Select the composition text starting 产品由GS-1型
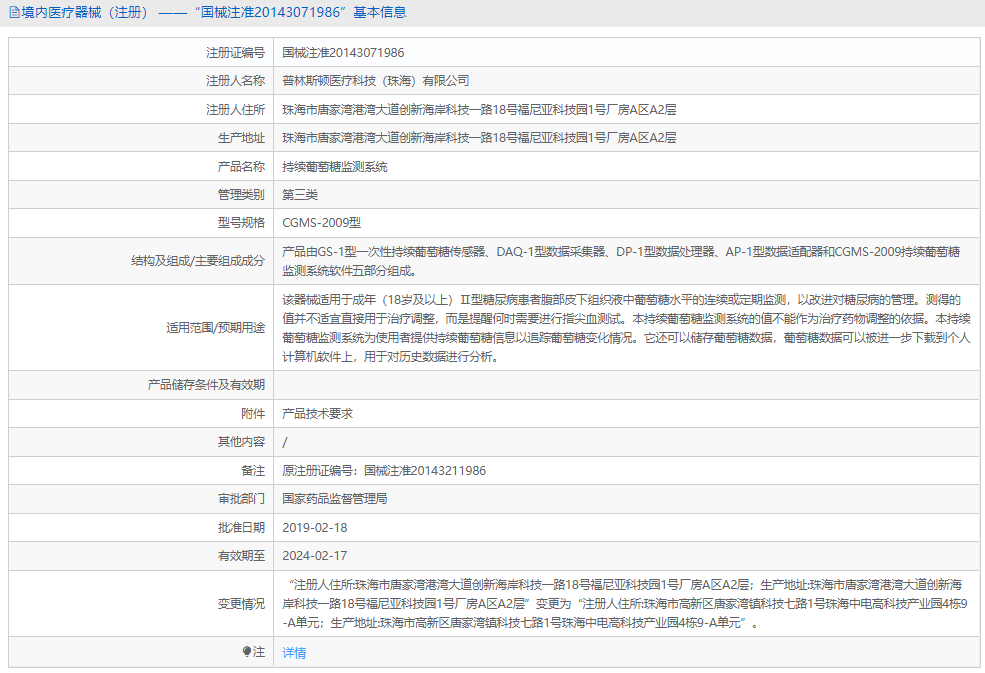The width and height of the screenshot is (985, 673). pyautogui.click(x=621, y=261)
